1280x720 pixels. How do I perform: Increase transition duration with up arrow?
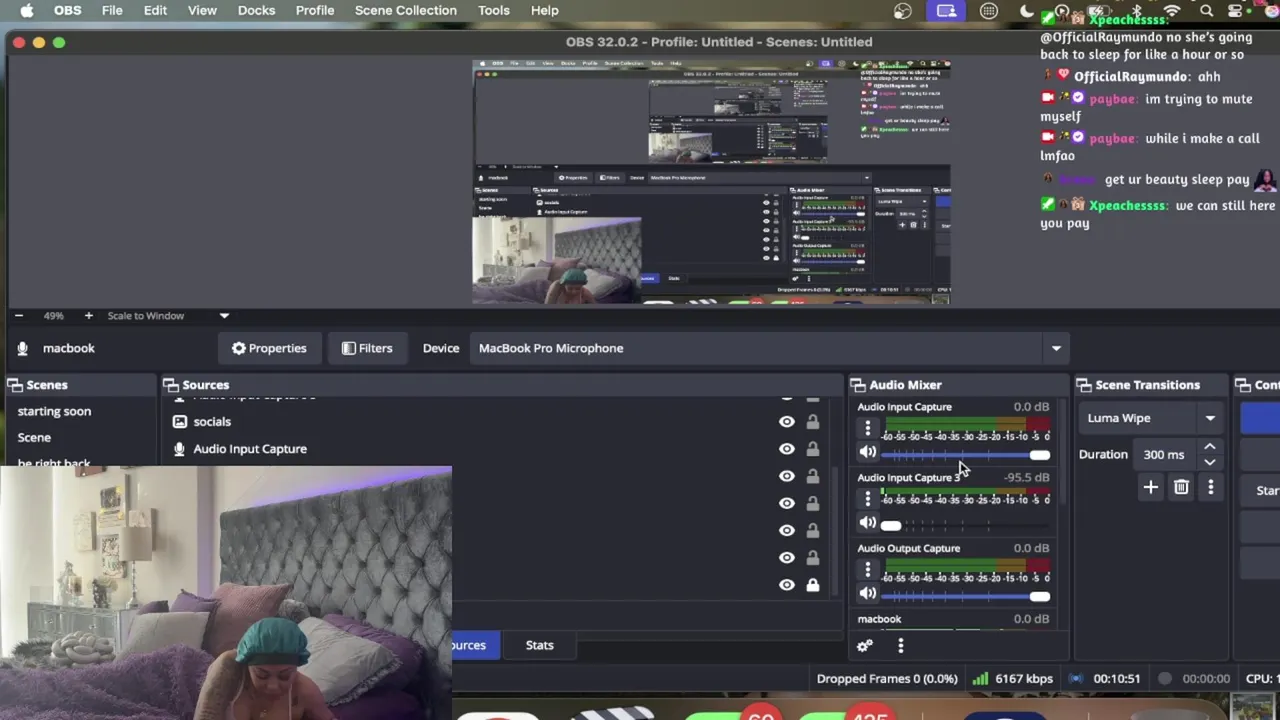(1209, 447)
